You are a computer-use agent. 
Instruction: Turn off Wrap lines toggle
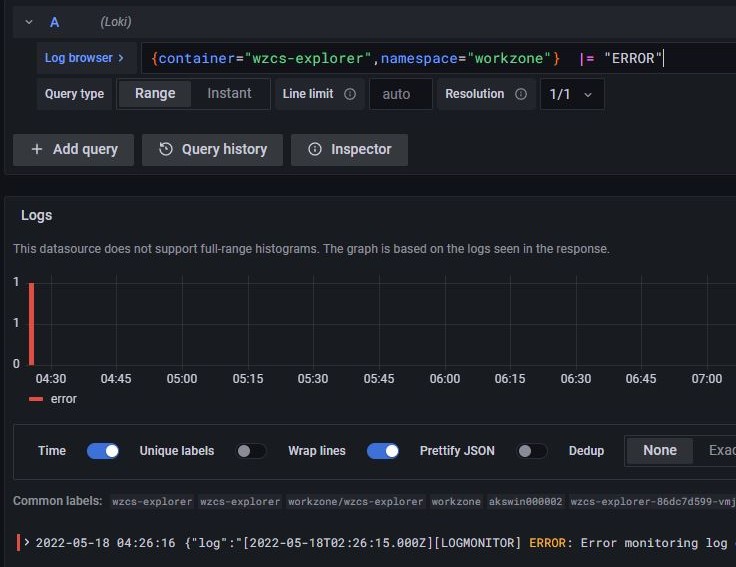point(383,451)
